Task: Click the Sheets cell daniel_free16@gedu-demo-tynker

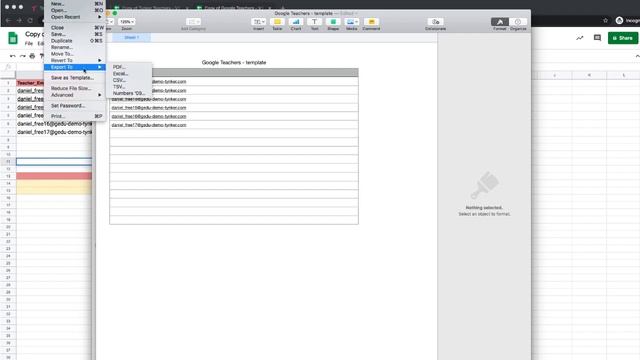Action: pos(54,124)
